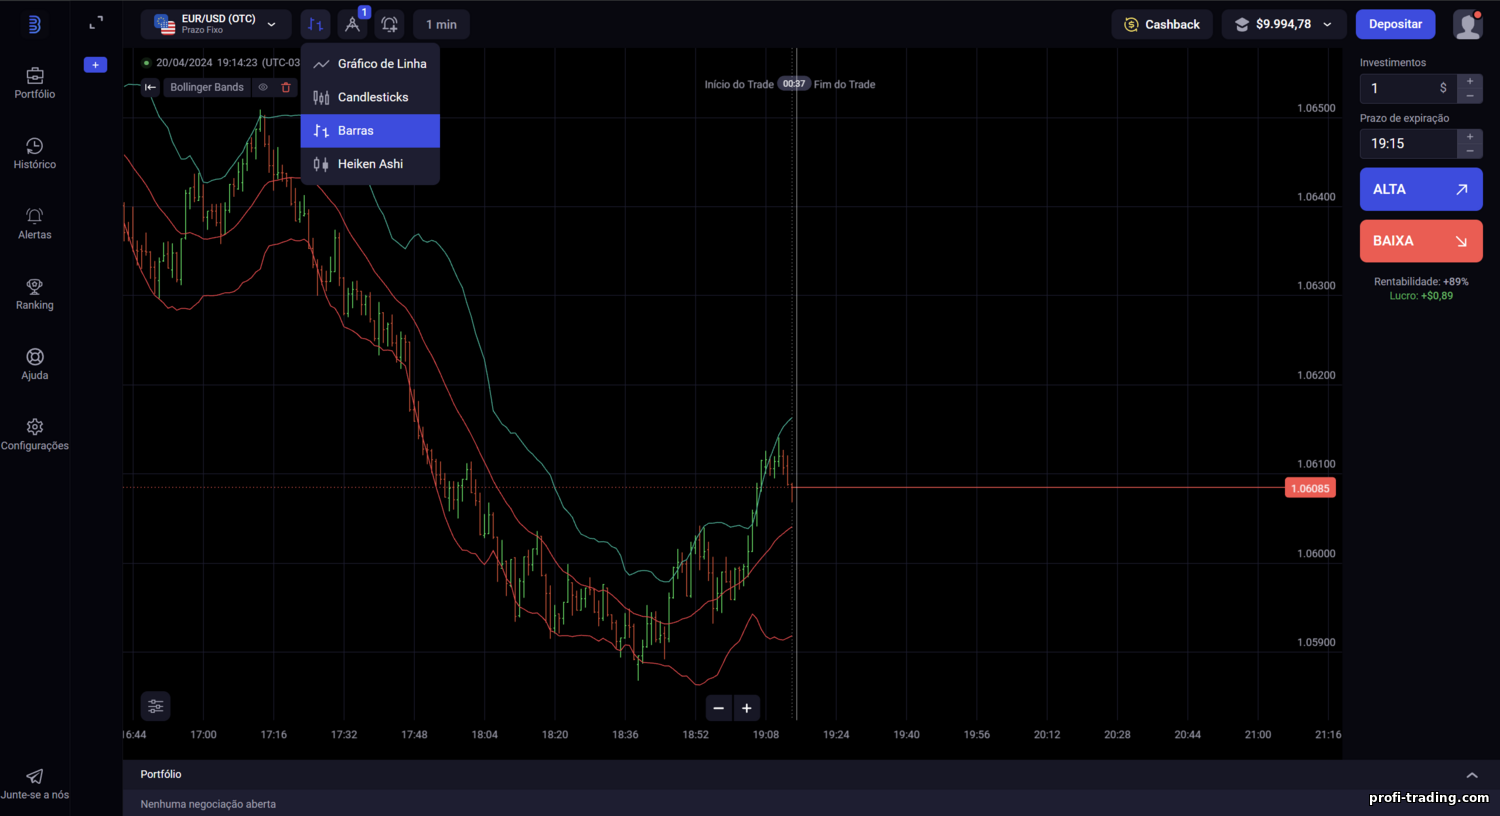The image size is (1500, 816).
Task: Click the 1.05900 price axis label
Action: point(1316,643)
